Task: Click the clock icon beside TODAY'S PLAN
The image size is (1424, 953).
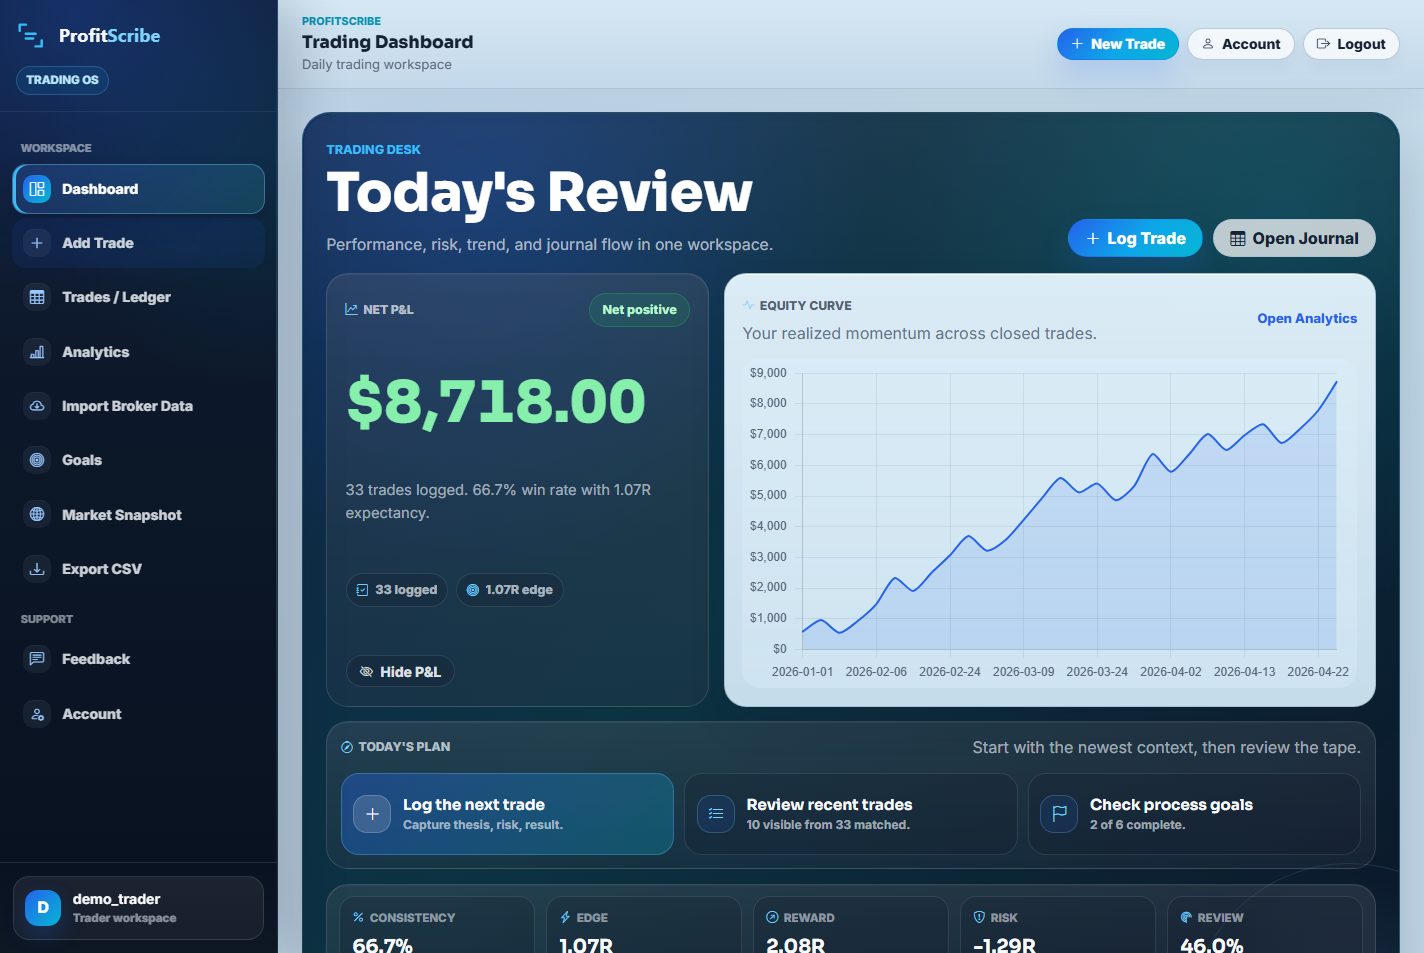Action: (x=347, y=747)
